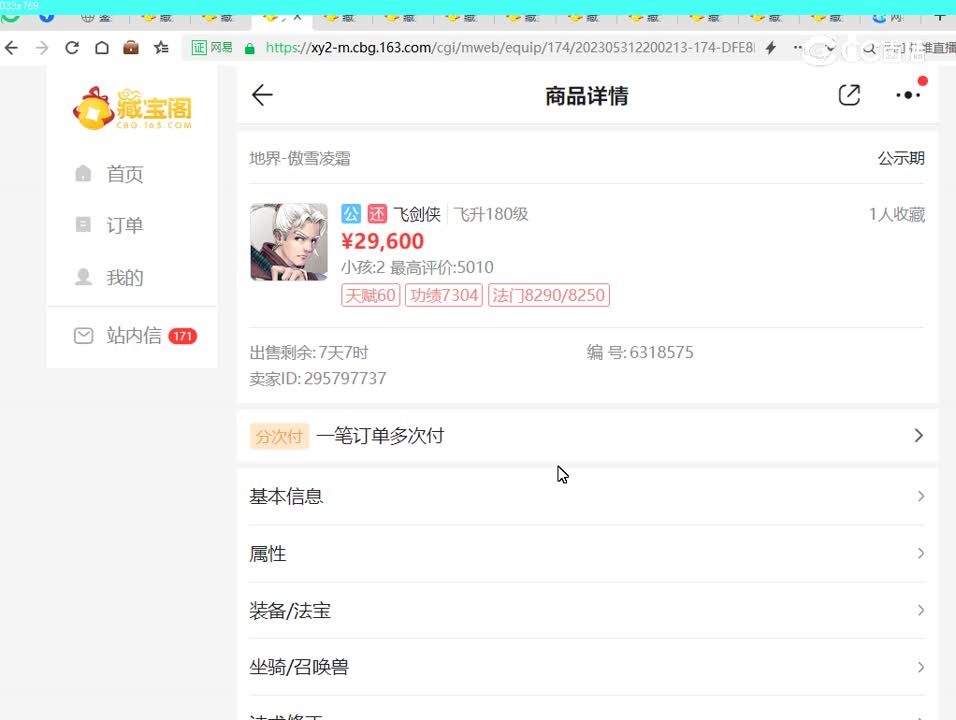The width and height of the screenshot is (956, 720).
Task: Click the URL address field
Action: (510, 48)
